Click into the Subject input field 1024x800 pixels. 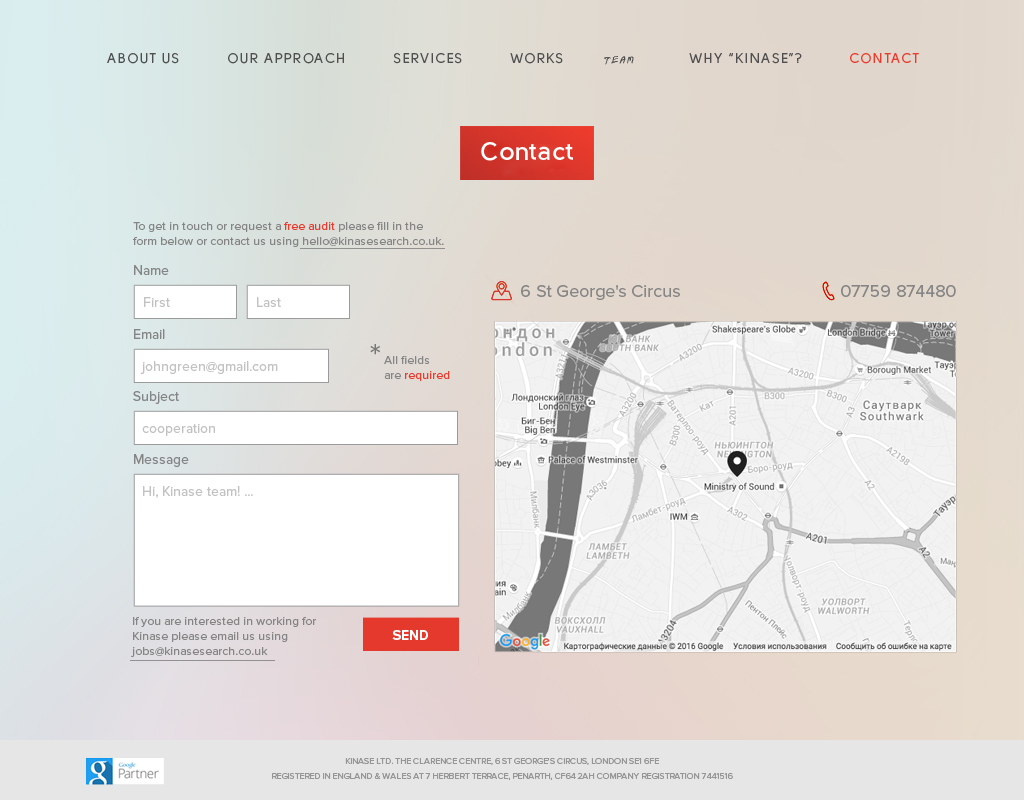pos(296,428)
